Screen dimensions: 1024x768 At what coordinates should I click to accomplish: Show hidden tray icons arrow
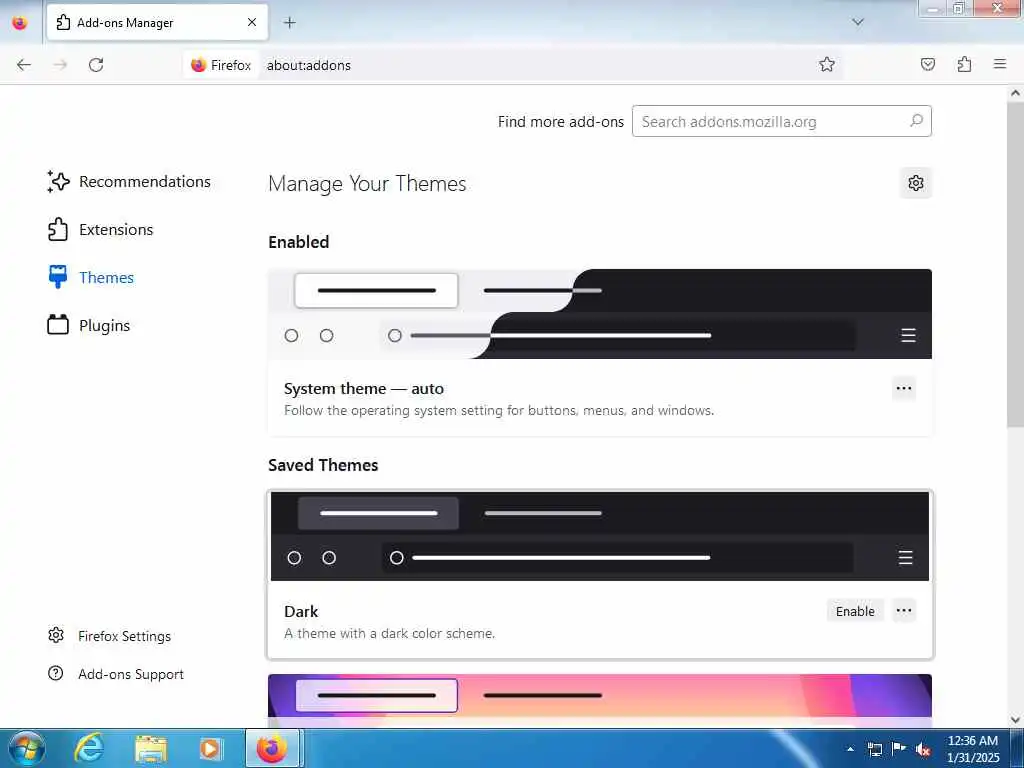tap(850, 749)
